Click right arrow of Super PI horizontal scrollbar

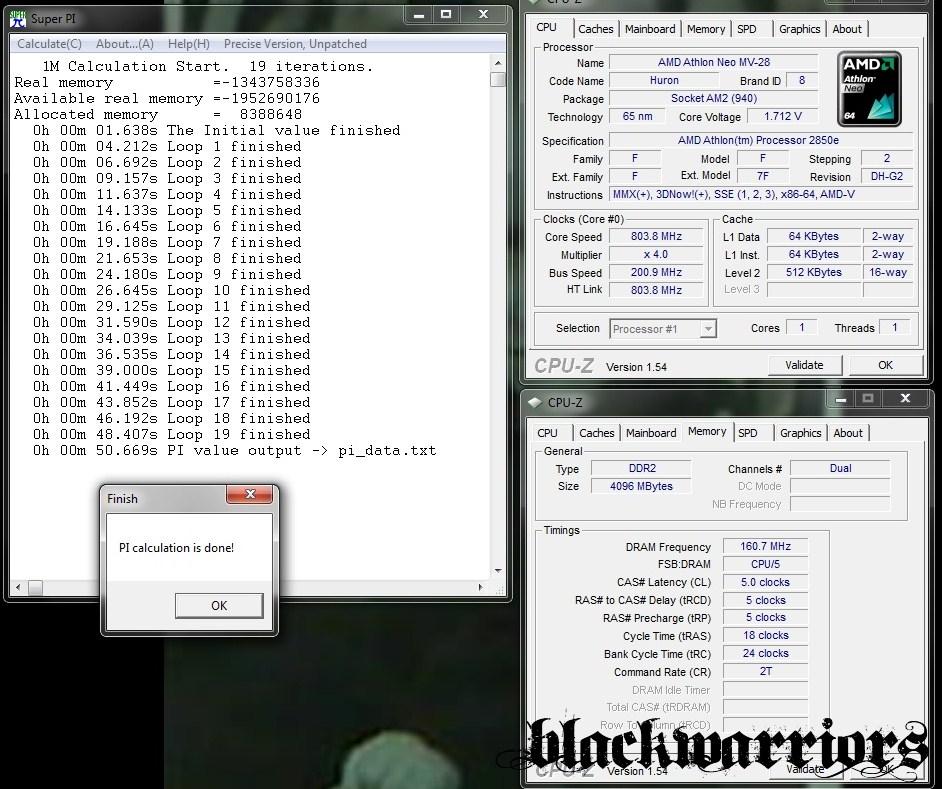point(480,587)
